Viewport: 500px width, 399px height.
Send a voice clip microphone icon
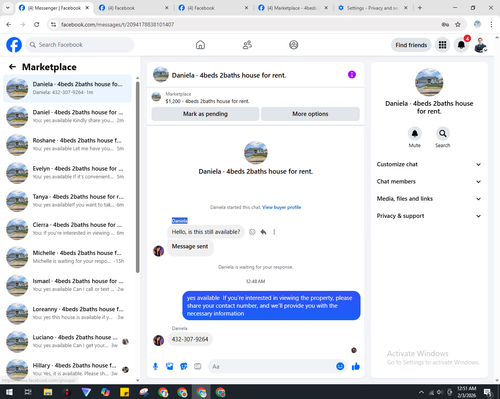pyautogui.click(x=155, y=367)
